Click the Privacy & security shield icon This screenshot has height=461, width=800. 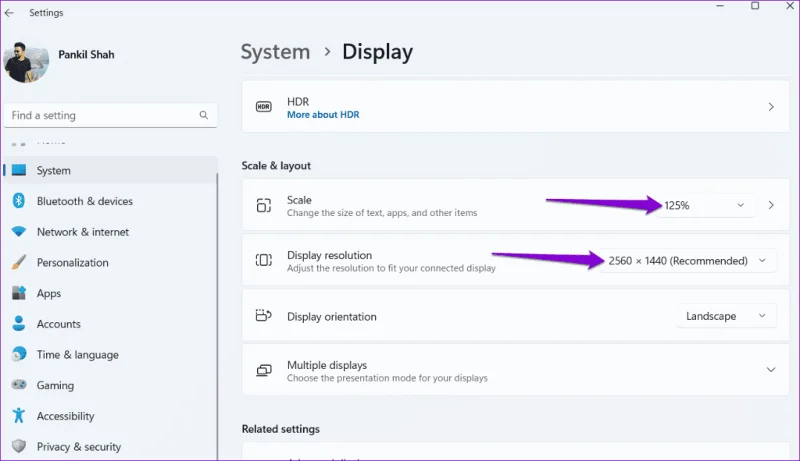(19, 446)
